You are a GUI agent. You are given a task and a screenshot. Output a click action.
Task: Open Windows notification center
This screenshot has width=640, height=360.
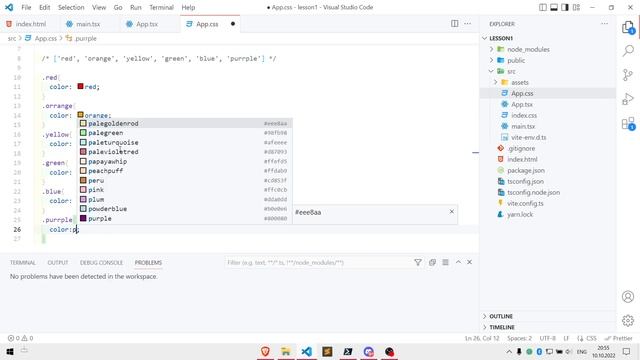click(627, 351)
